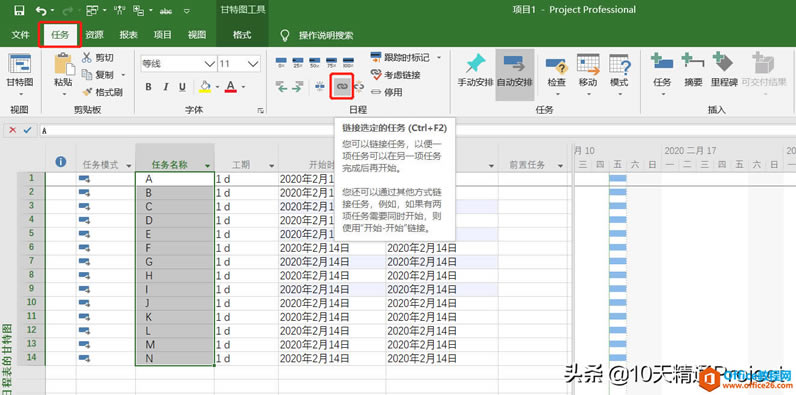Select Auto Schedule (自动安排)

click(515, 74)
